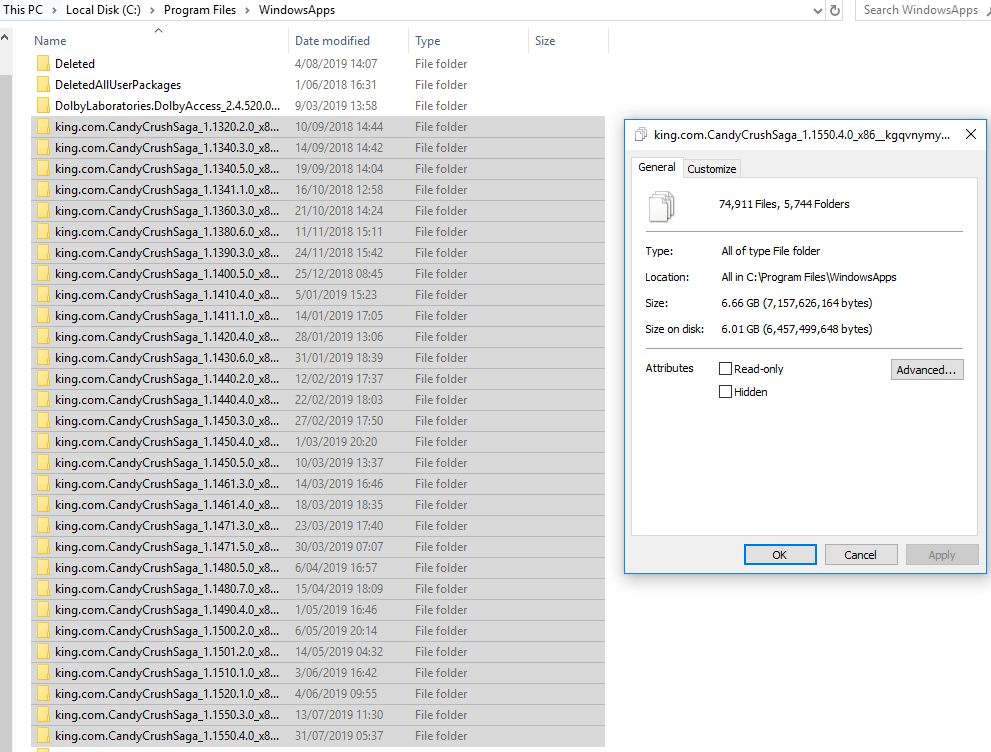Toggle the Hidden attribute checkbox

point(726,392)
